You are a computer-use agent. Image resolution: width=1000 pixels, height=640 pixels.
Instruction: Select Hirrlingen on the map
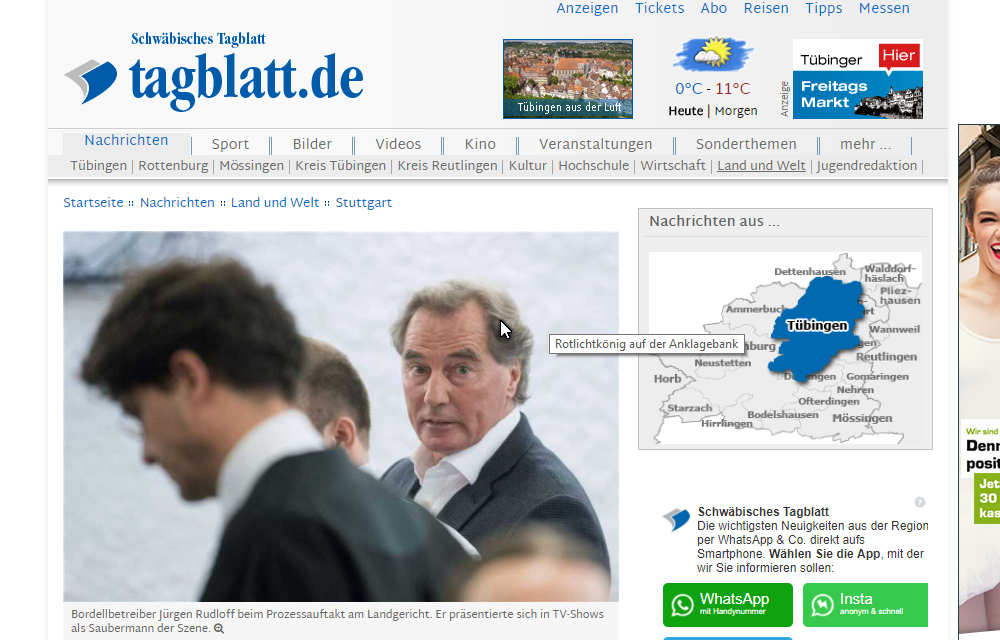pos(727,423)
